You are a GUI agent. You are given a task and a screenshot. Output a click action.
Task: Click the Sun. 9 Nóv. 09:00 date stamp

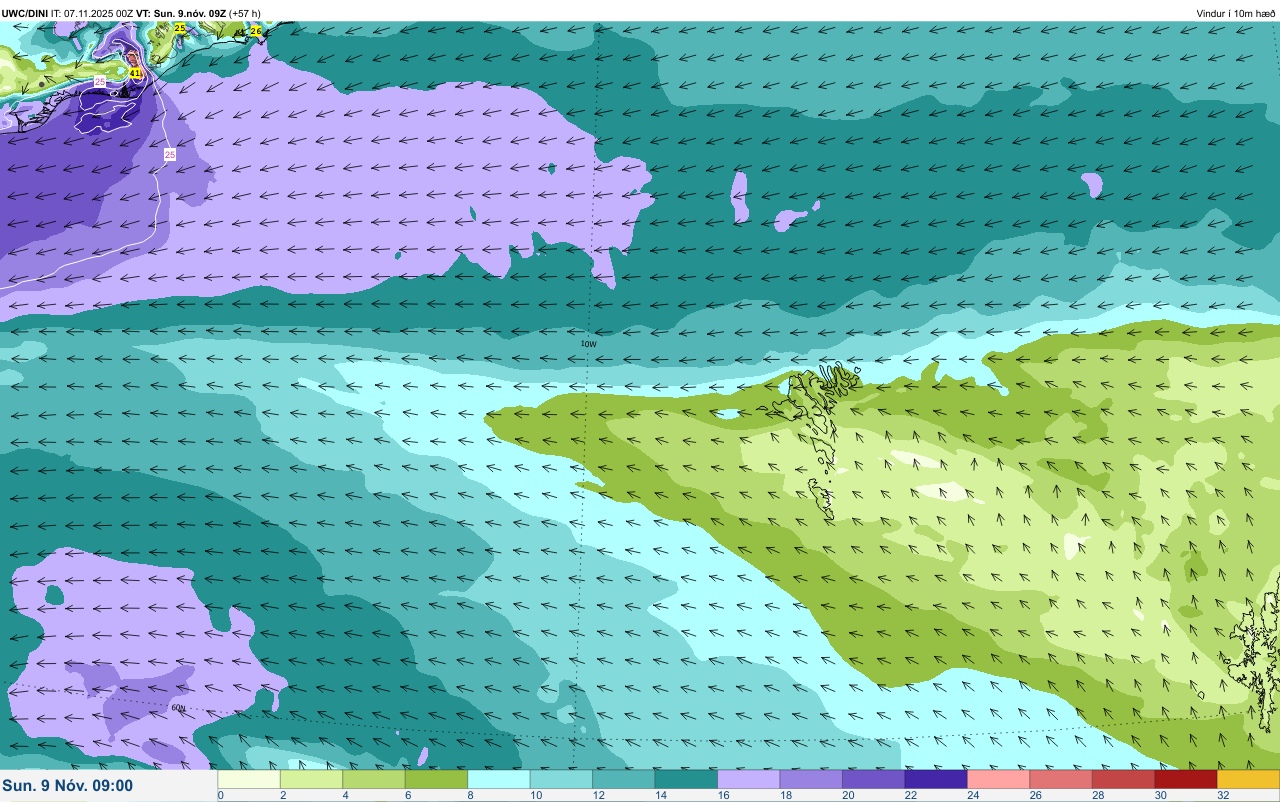[x=68, y=786]
